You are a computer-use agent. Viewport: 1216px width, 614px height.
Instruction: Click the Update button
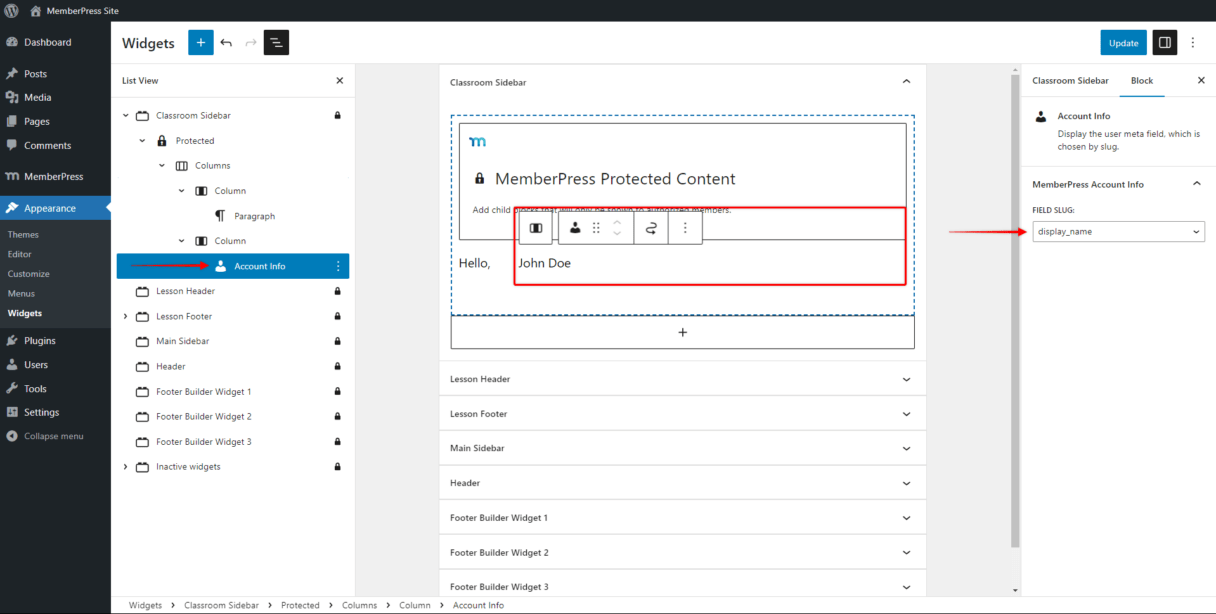click(1123, 43)
